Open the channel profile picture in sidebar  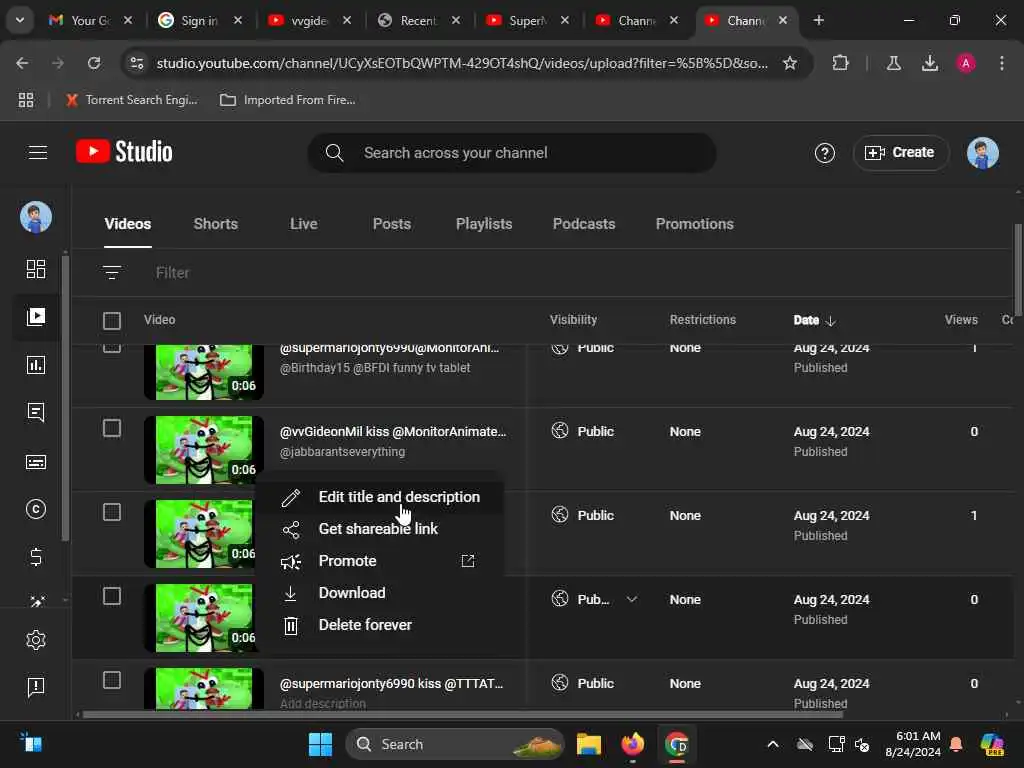pos(36,217)
